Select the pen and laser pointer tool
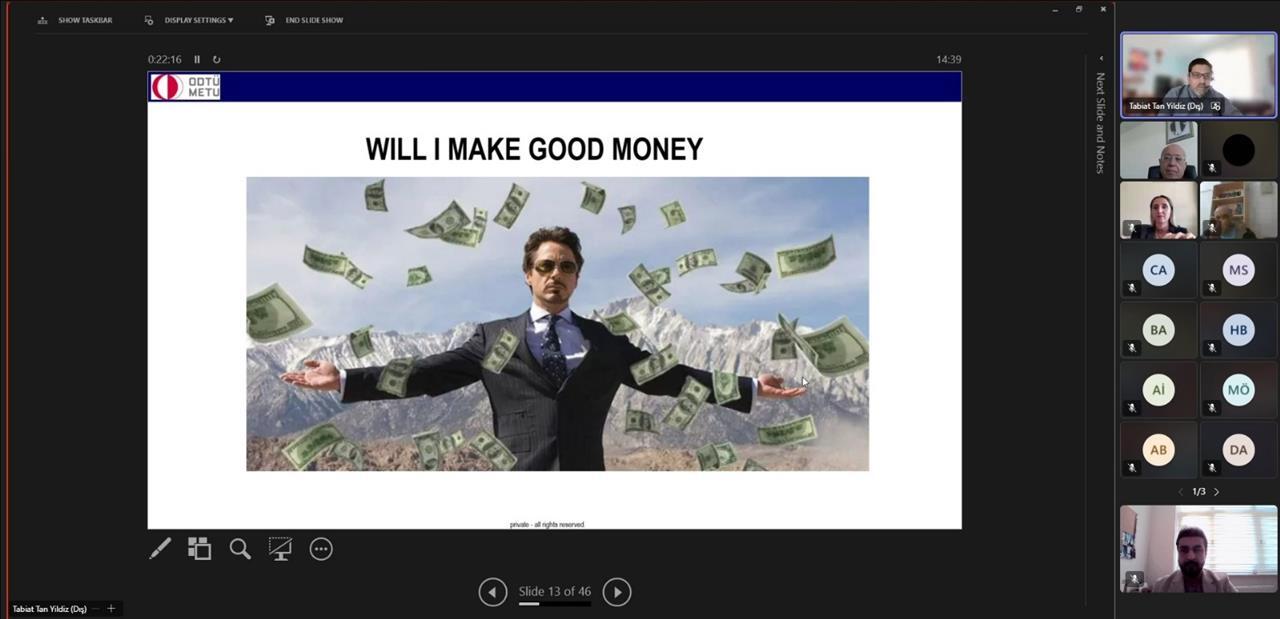1280x619 pixels. coord(160,549)
